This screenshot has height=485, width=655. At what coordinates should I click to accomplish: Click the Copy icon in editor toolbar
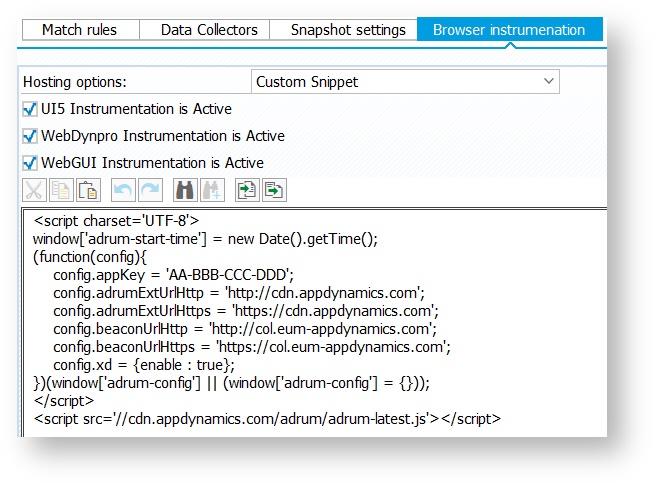click(61, 190)
